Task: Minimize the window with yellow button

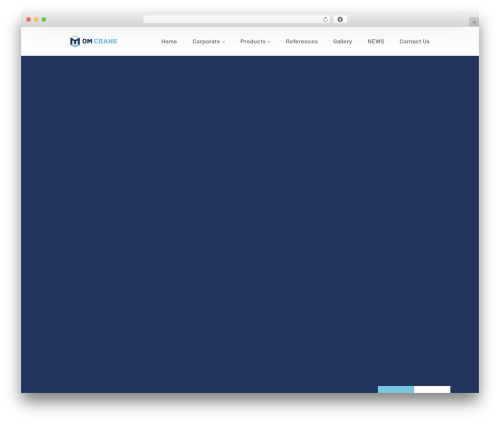Action: pyautogui.click(x=36, y=19)
